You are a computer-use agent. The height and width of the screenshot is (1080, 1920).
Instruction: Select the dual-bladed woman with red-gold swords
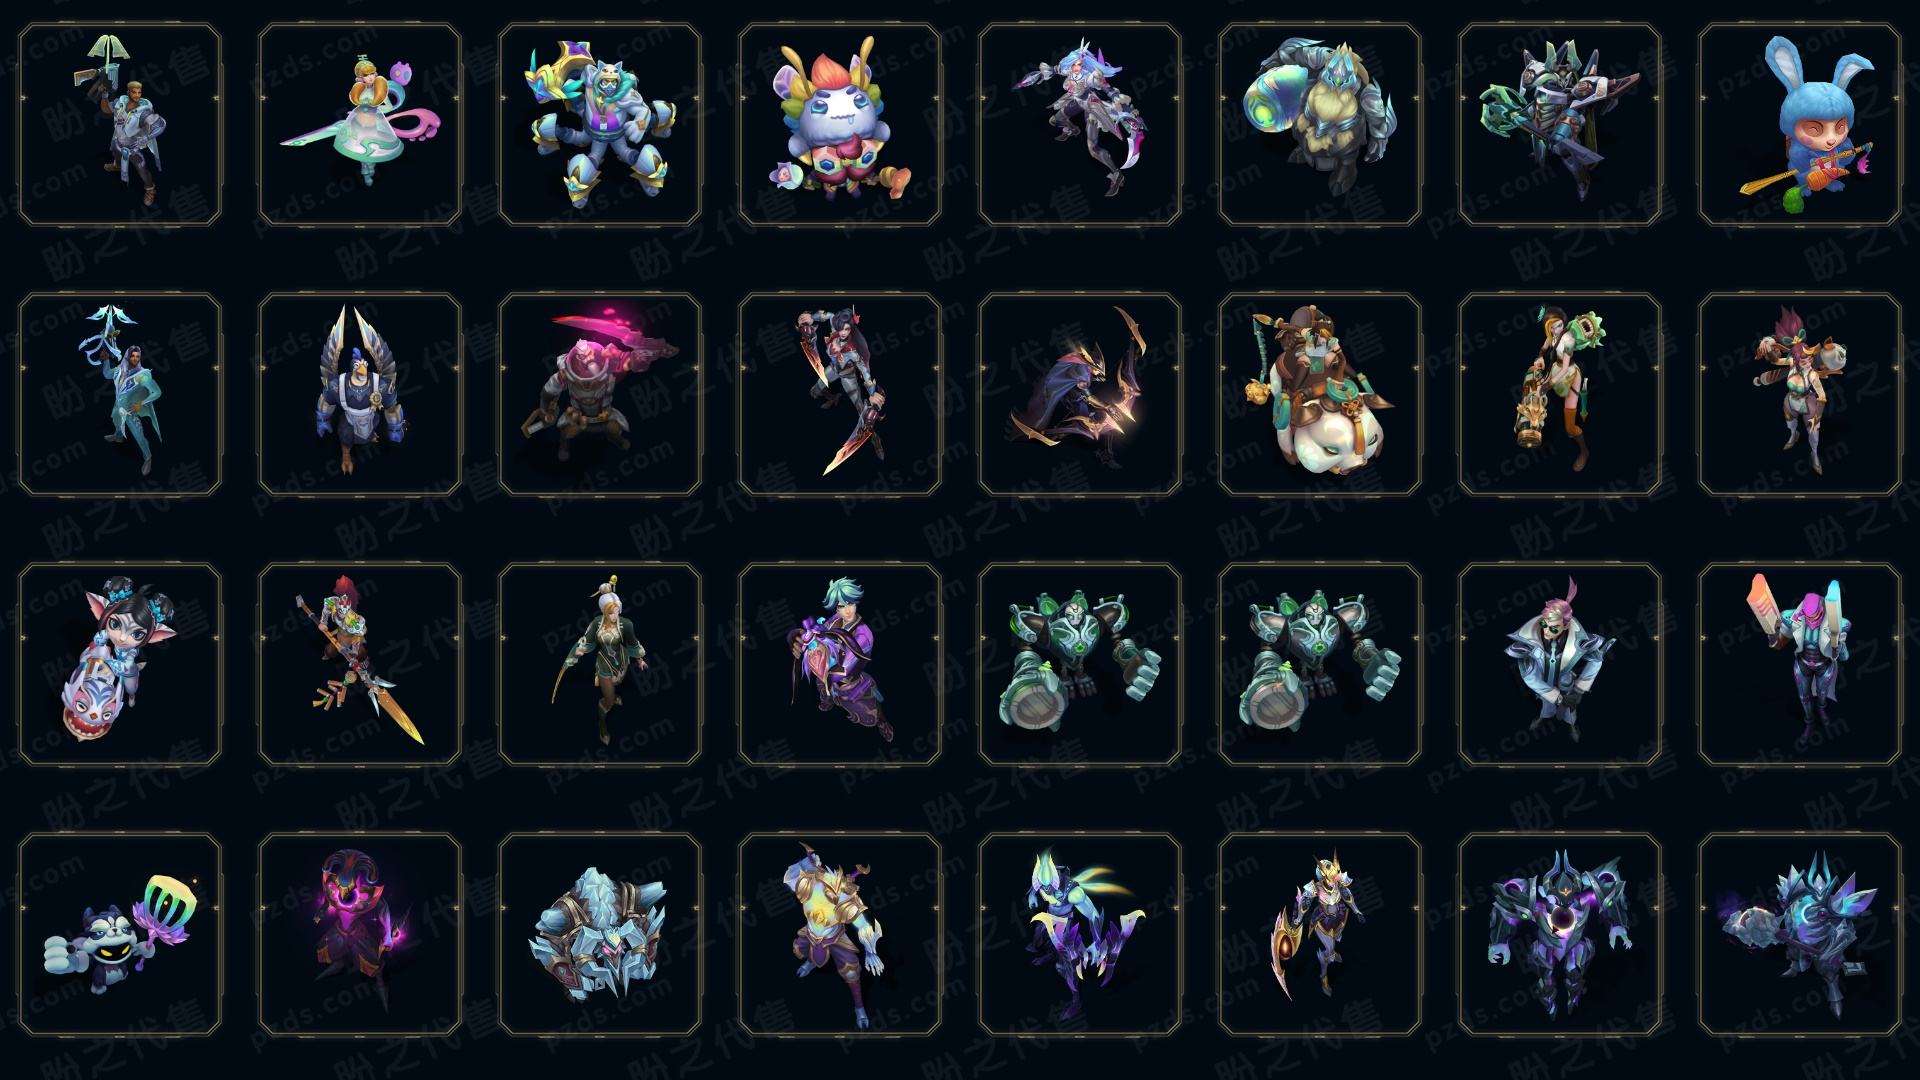(839, 394)
